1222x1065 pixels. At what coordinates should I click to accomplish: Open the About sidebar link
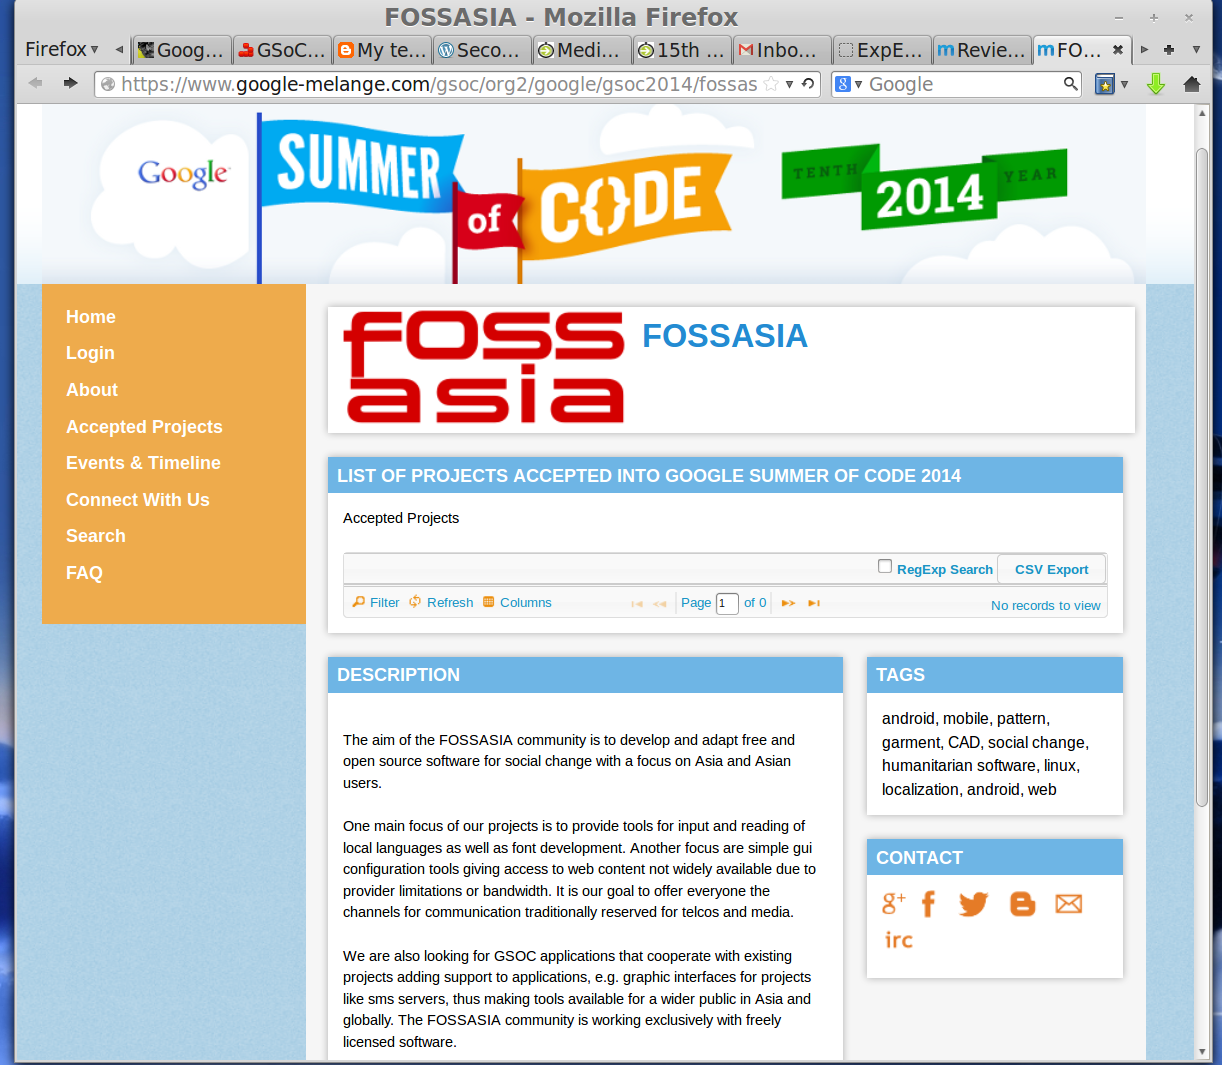pyautogui.click(x=92, y=390)
